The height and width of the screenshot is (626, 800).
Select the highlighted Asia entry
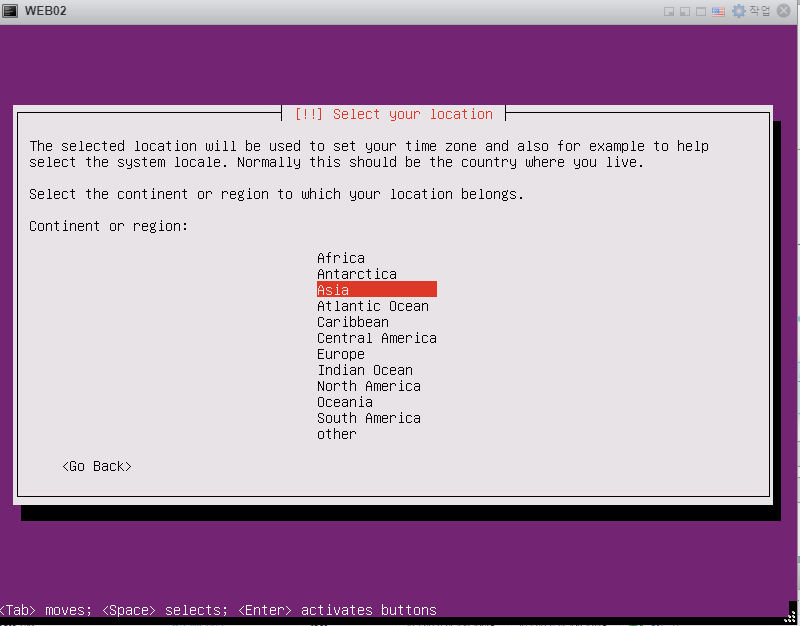(x=377, y=290)
